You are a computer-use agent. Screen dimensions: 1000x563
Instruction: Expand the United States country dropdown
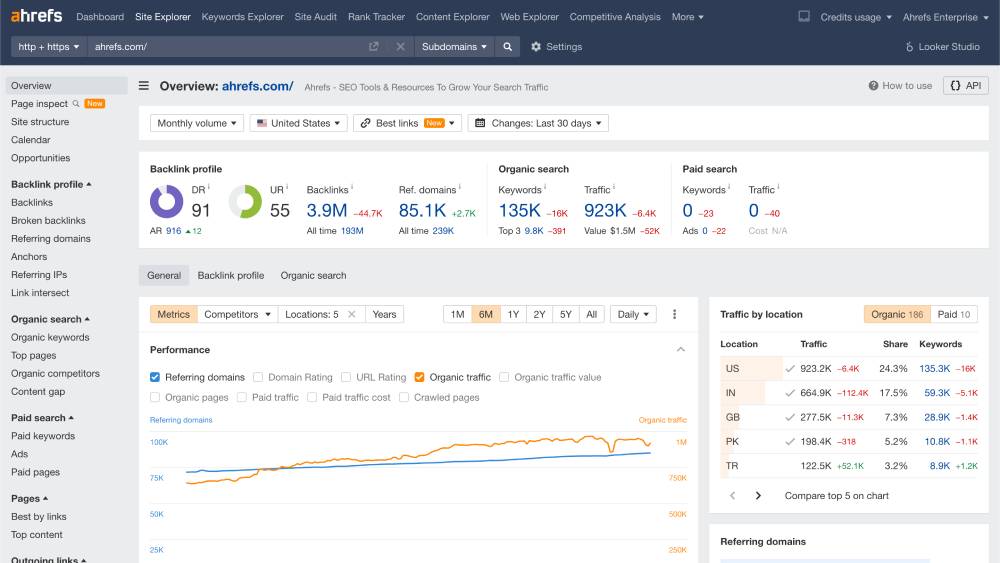coord(298,123)
